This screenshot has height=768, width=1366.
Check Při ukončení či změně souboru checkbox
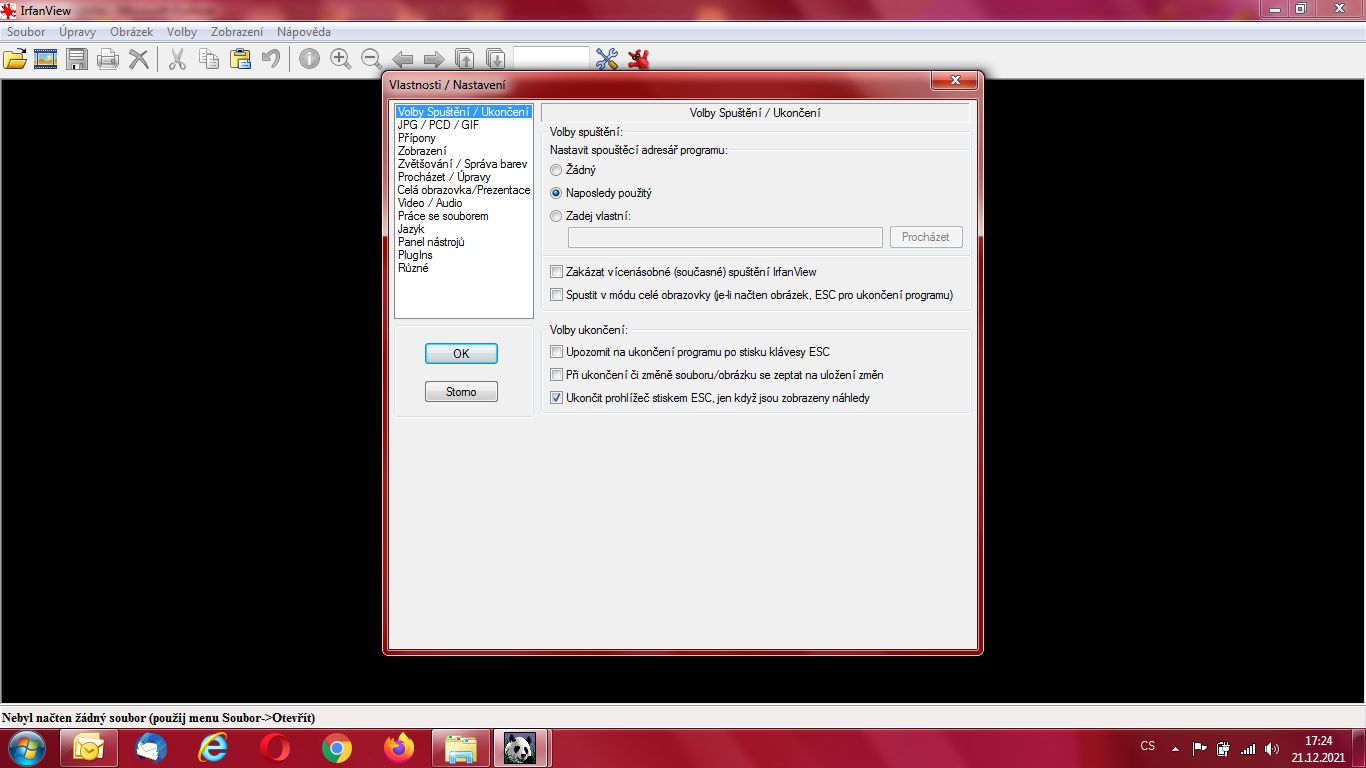click(x=717, y=375)
